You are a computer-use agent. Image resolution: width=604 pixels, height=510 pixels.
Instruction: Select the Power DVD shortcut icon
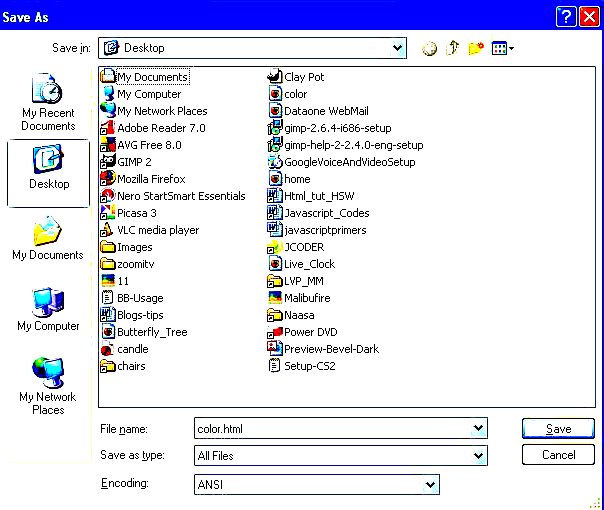click(275, 332)
